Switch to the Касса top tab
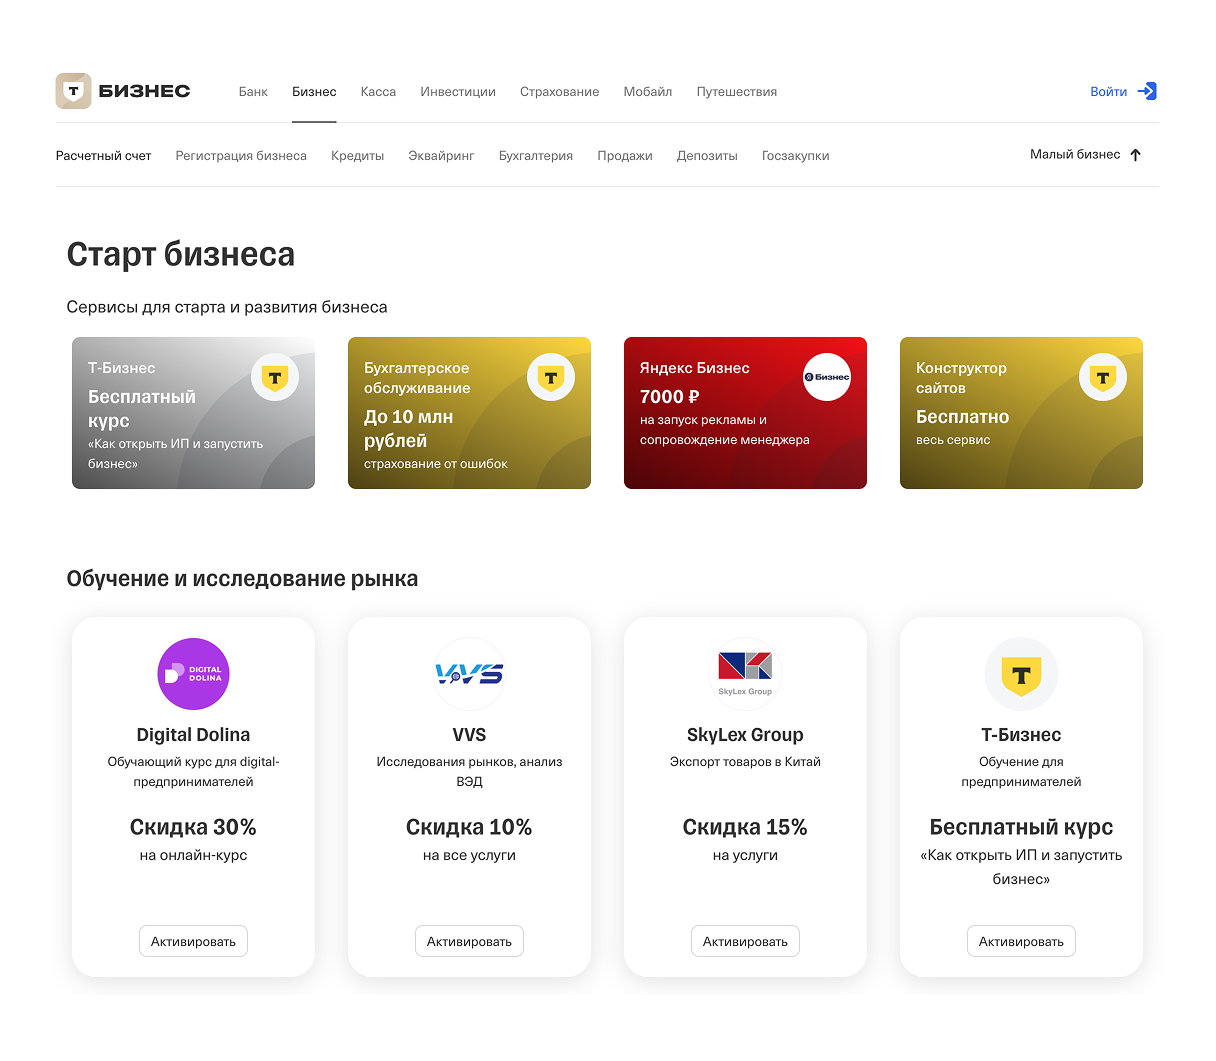 click(x=378, y=92)
